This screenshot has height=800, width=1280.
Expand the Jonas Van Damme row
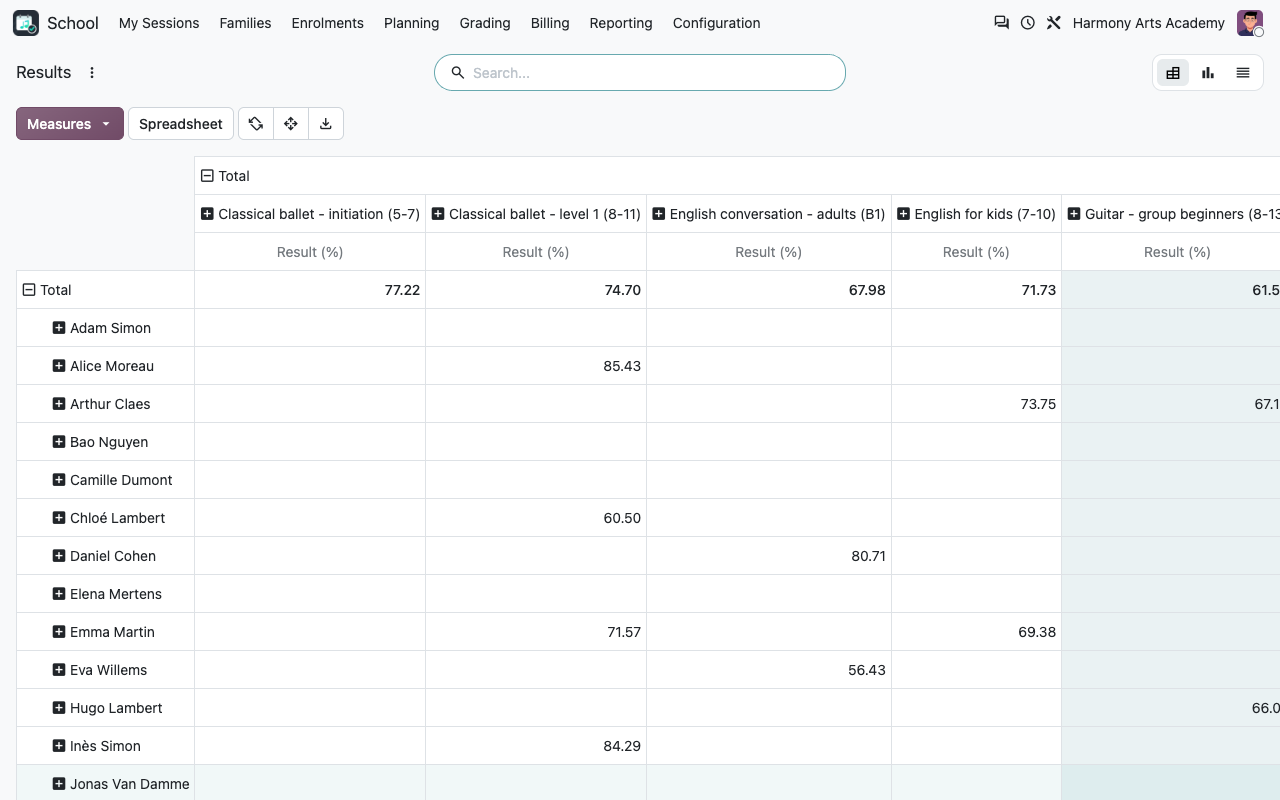pos(59,784)
